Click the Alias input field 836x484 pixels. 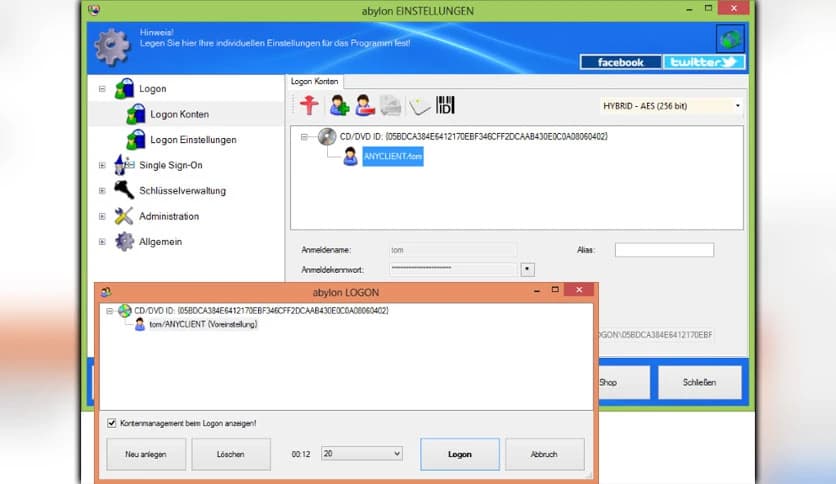tap(664, 250)
